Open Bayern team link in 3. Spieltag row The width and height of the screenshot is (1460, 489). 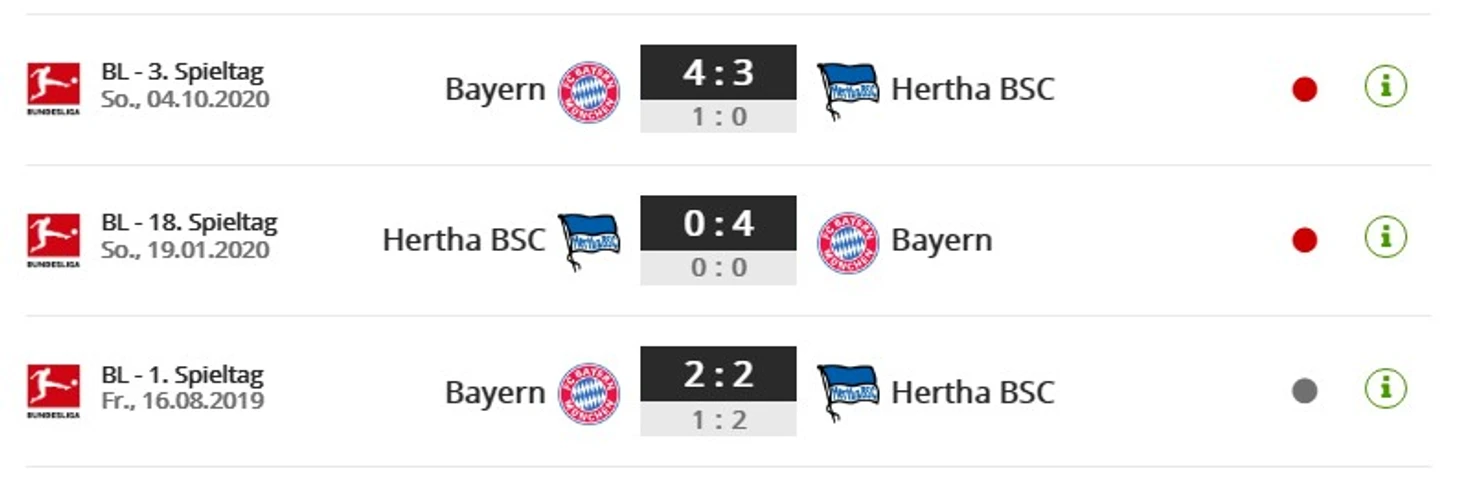[495, 90]
